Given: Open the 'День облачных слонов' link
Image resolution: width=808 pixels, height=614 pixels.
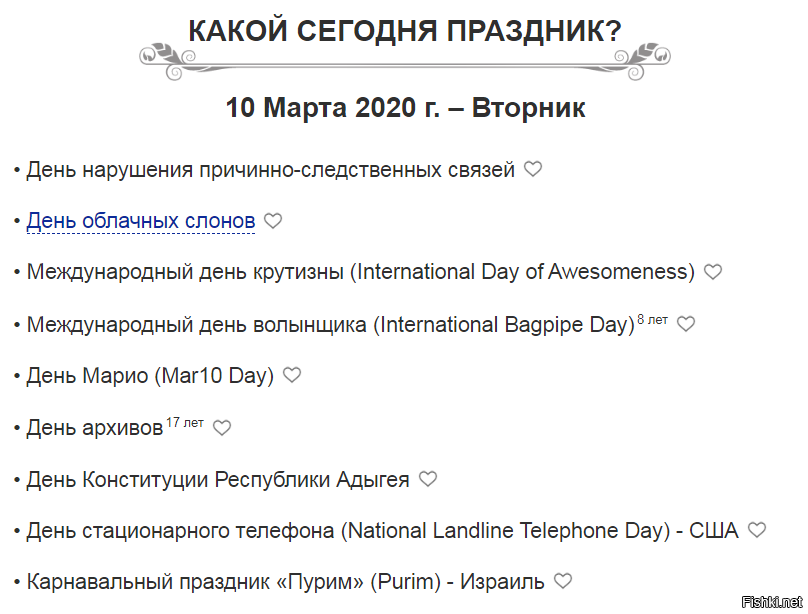Looking at the screenshot, I should click(x=141, y=221).
